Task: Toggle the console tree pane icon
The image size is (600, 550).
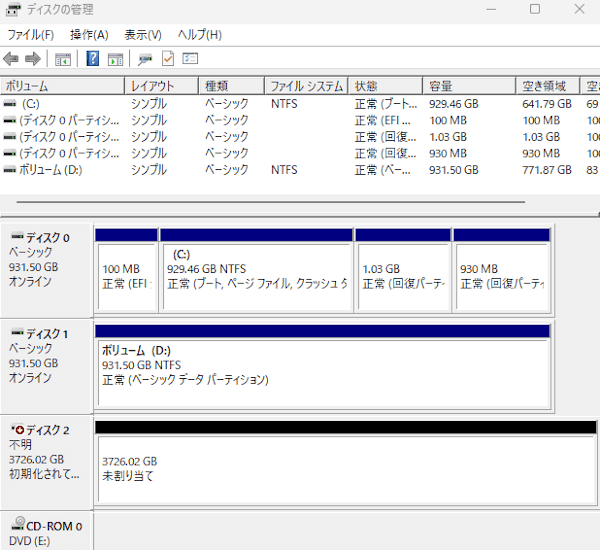Action: (x=63, y=59)
